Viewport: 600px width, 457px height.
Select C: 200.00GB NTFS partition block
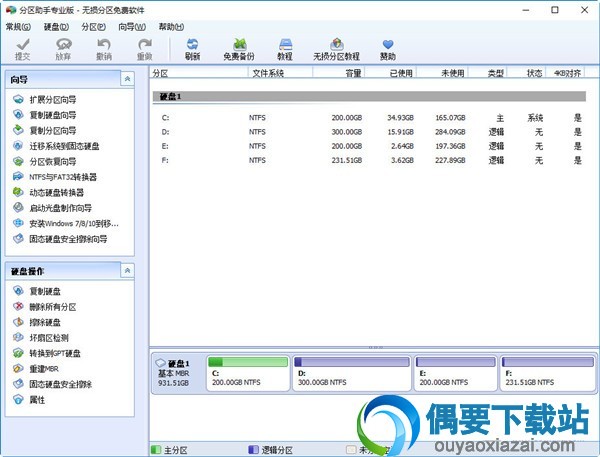pos(248,373)
